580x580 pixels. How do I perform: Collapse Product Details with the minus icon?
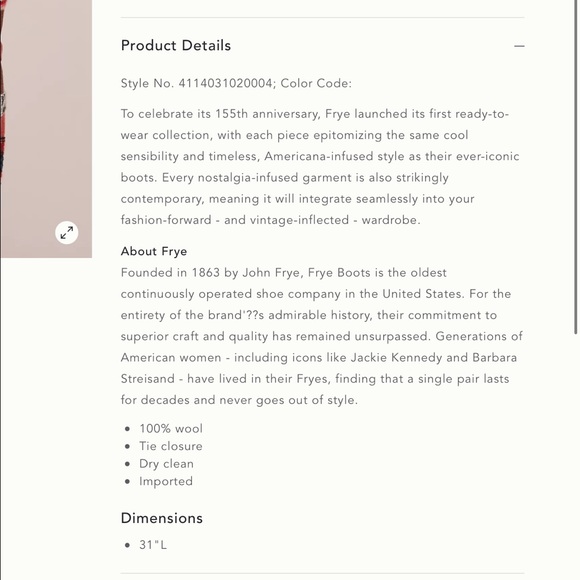point(519,46)
